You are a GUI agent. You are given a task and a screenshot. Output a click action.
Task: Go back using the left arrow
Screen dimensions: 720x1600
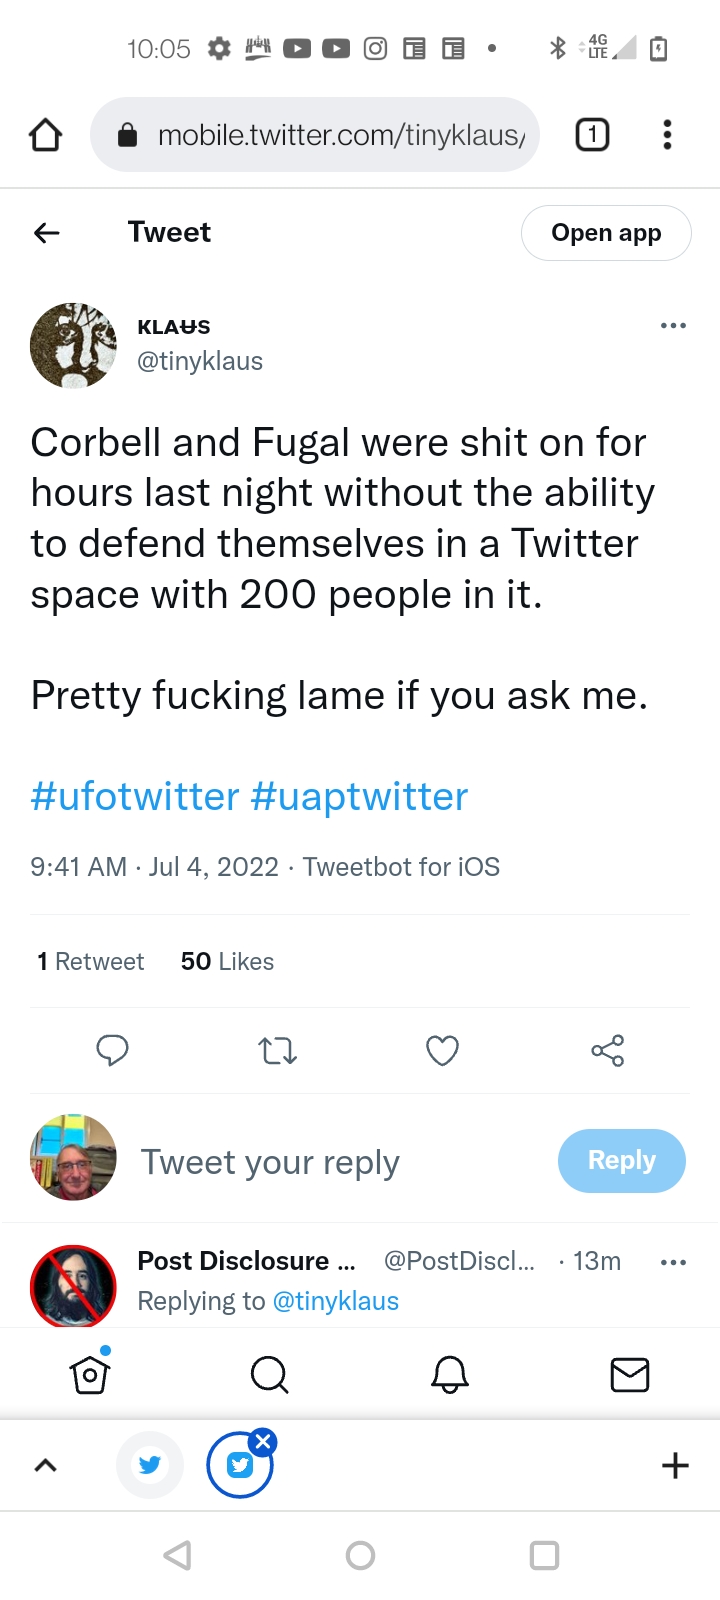(x=47, y=233)
